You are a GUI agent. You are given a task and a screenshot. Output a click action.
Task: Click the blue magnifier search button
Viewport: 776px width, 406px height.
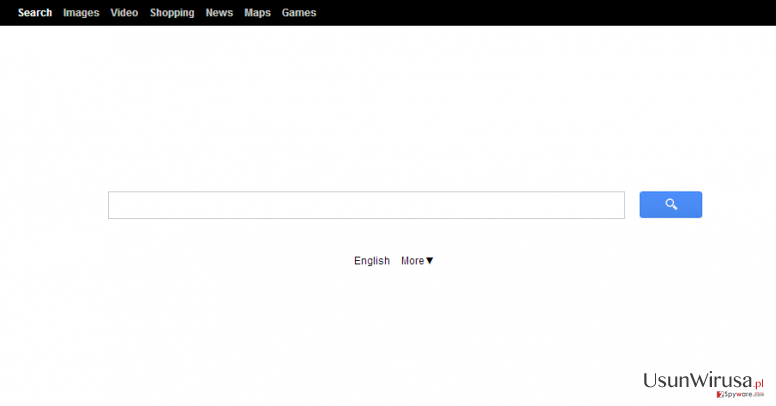click(x=671, y=204)
